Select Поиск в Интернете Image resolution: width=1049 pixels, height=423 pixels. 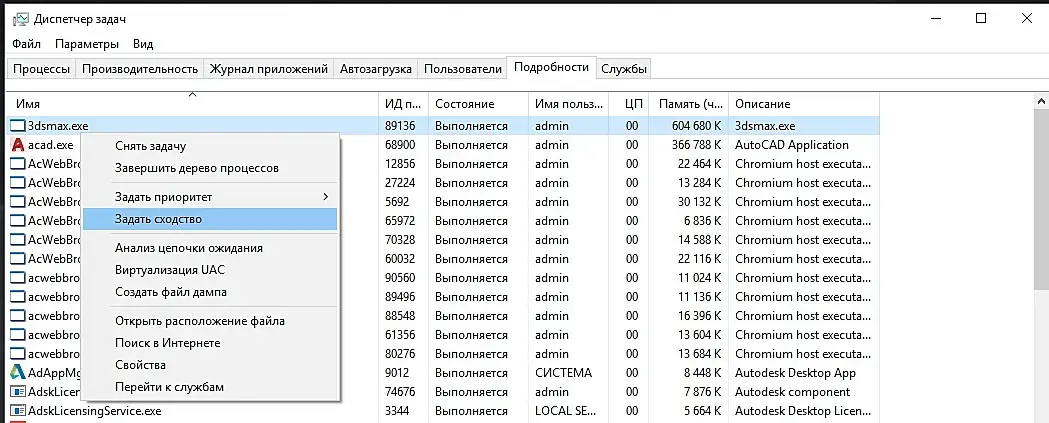point(210,343)
